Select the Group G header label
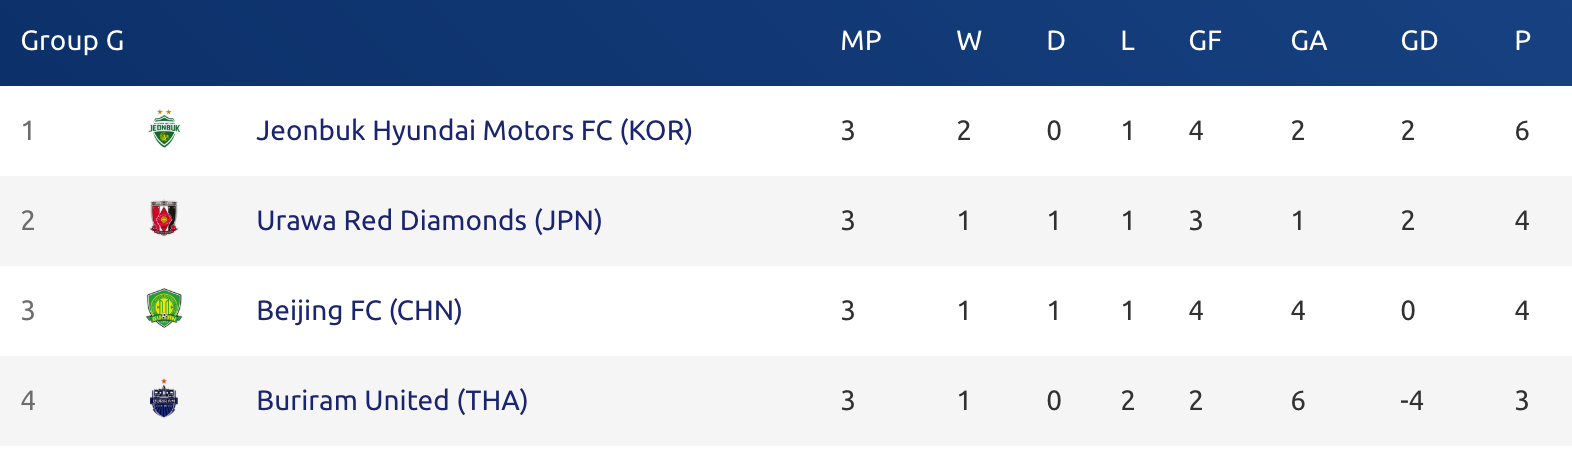 (72, 41)
